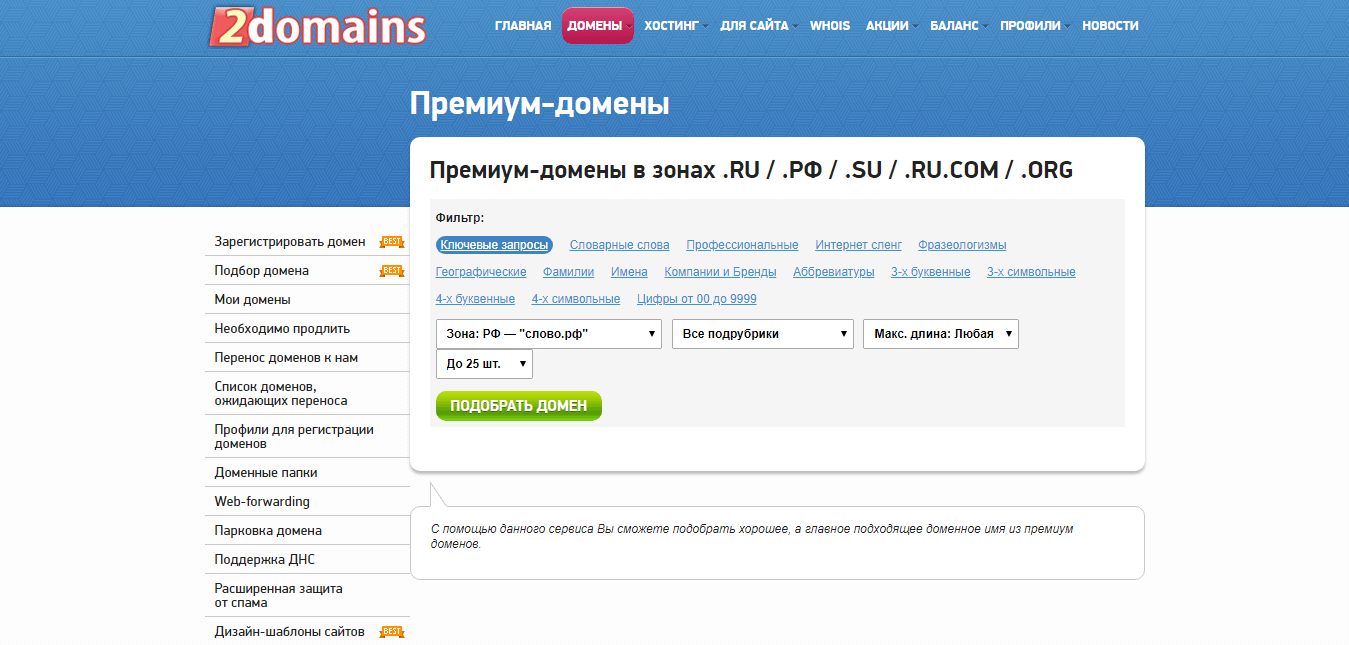
Task: Open the Макс. длина: Любая dropdown
Action: tap(940, 334)
